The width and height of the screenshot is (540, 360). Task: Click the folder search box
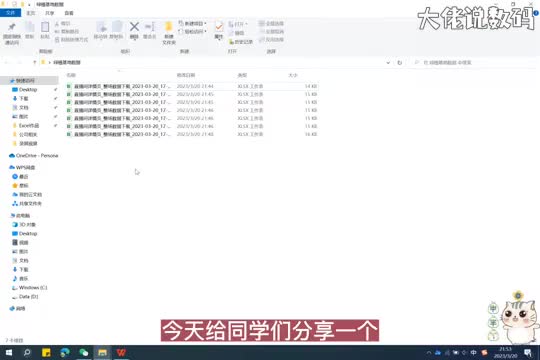(x=475, y=62)
